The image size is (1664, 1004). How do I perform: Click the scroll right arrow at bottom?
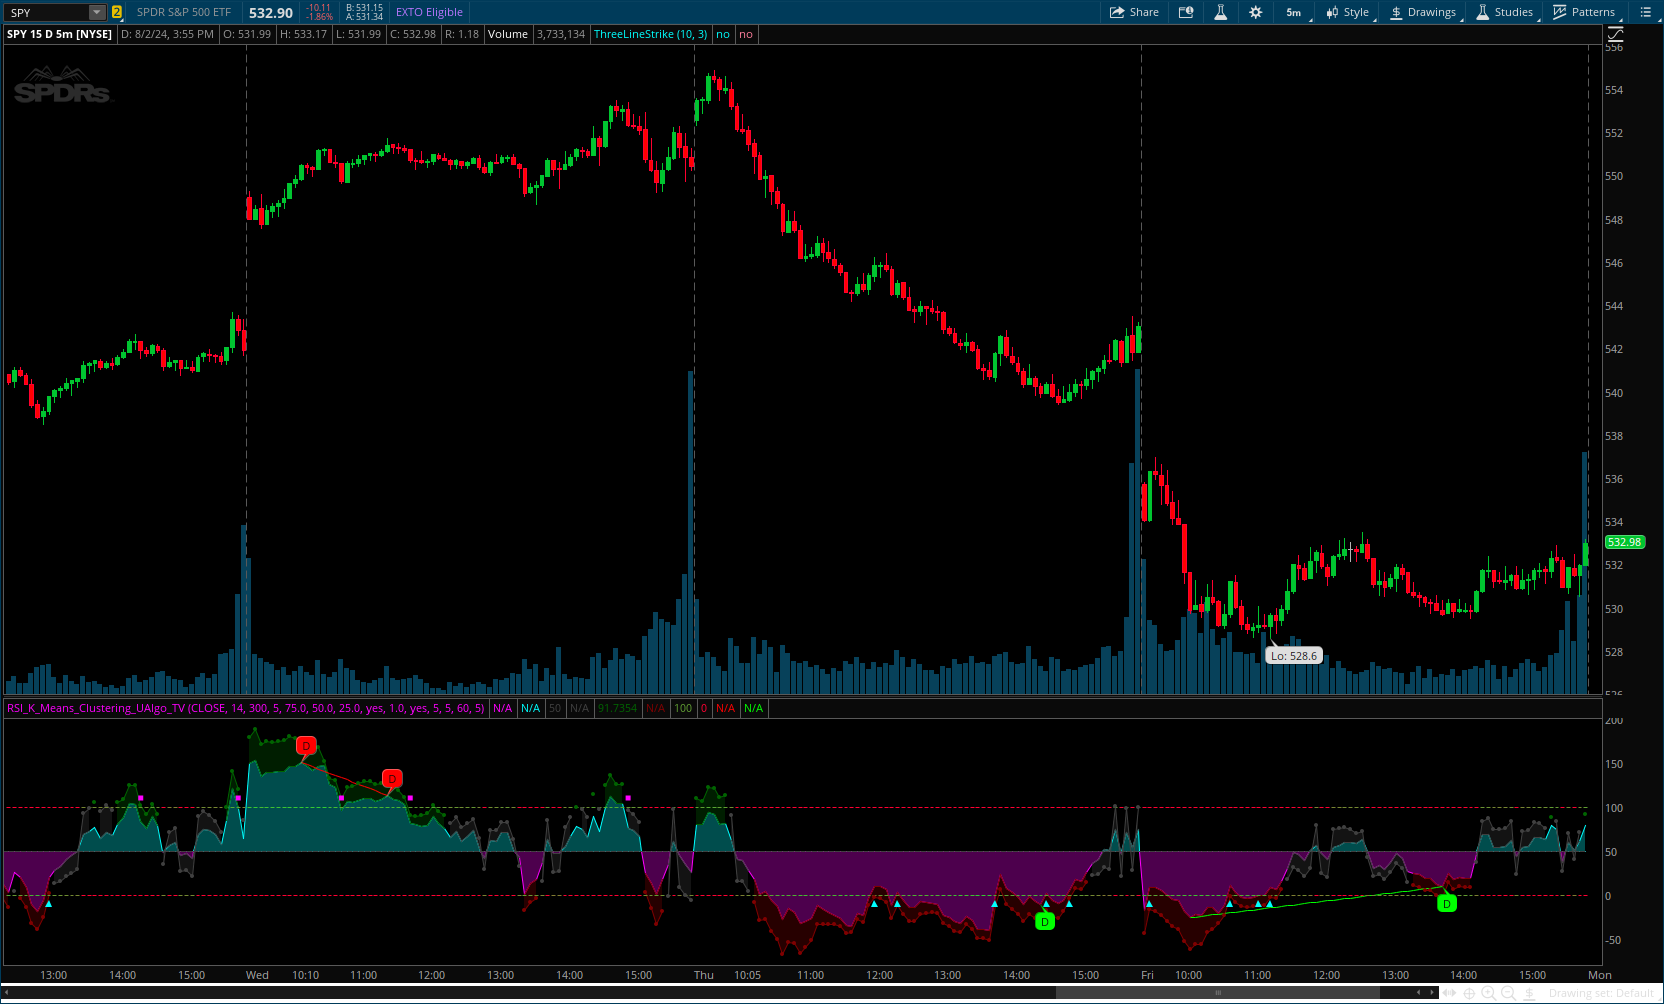point(1431,993)
